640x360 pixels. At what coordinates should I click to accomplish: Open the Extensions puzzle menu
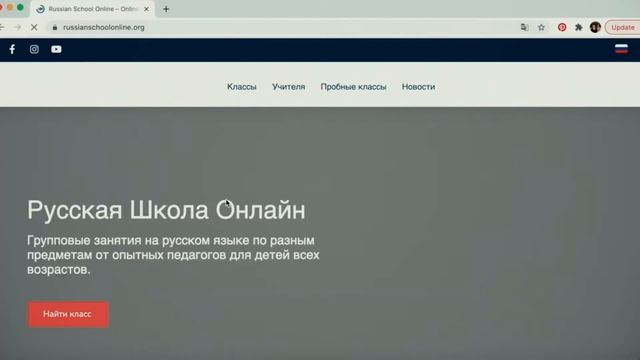point(578,27)
